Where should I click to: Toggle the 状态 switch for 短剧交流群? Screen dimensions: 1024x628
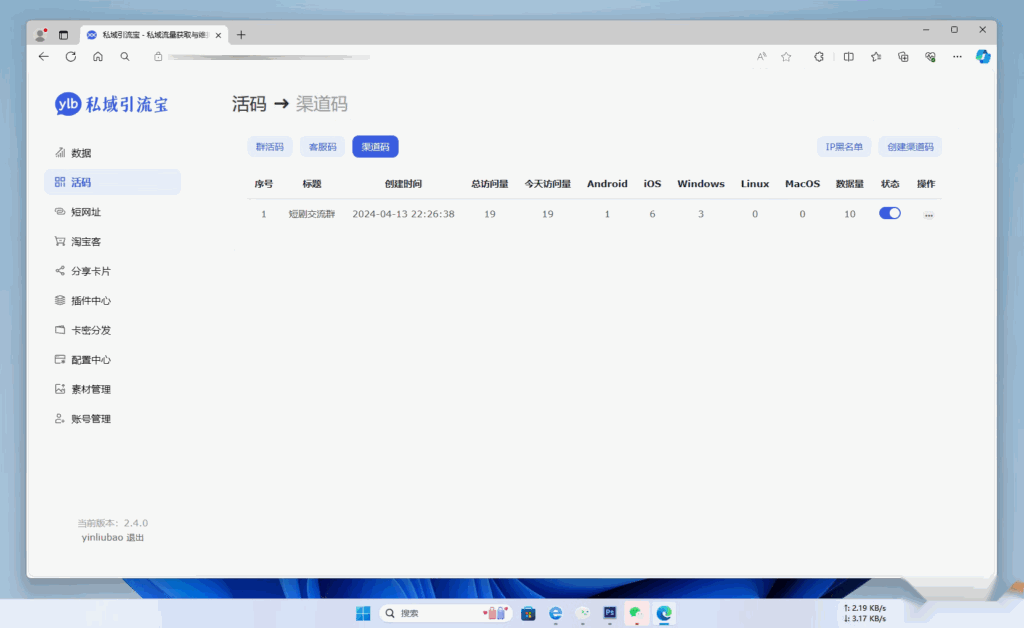pyautogui.click(x=889, y=213)
